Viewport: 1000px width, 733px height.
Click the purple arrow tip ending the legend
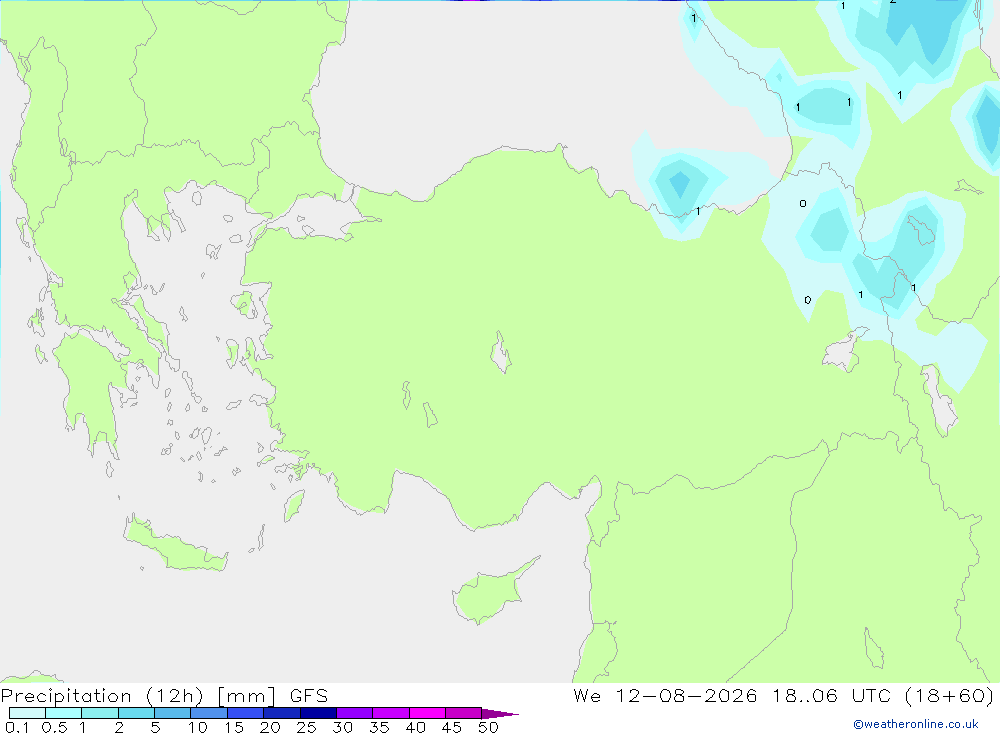pyautogui.click(x=500, y=713)
